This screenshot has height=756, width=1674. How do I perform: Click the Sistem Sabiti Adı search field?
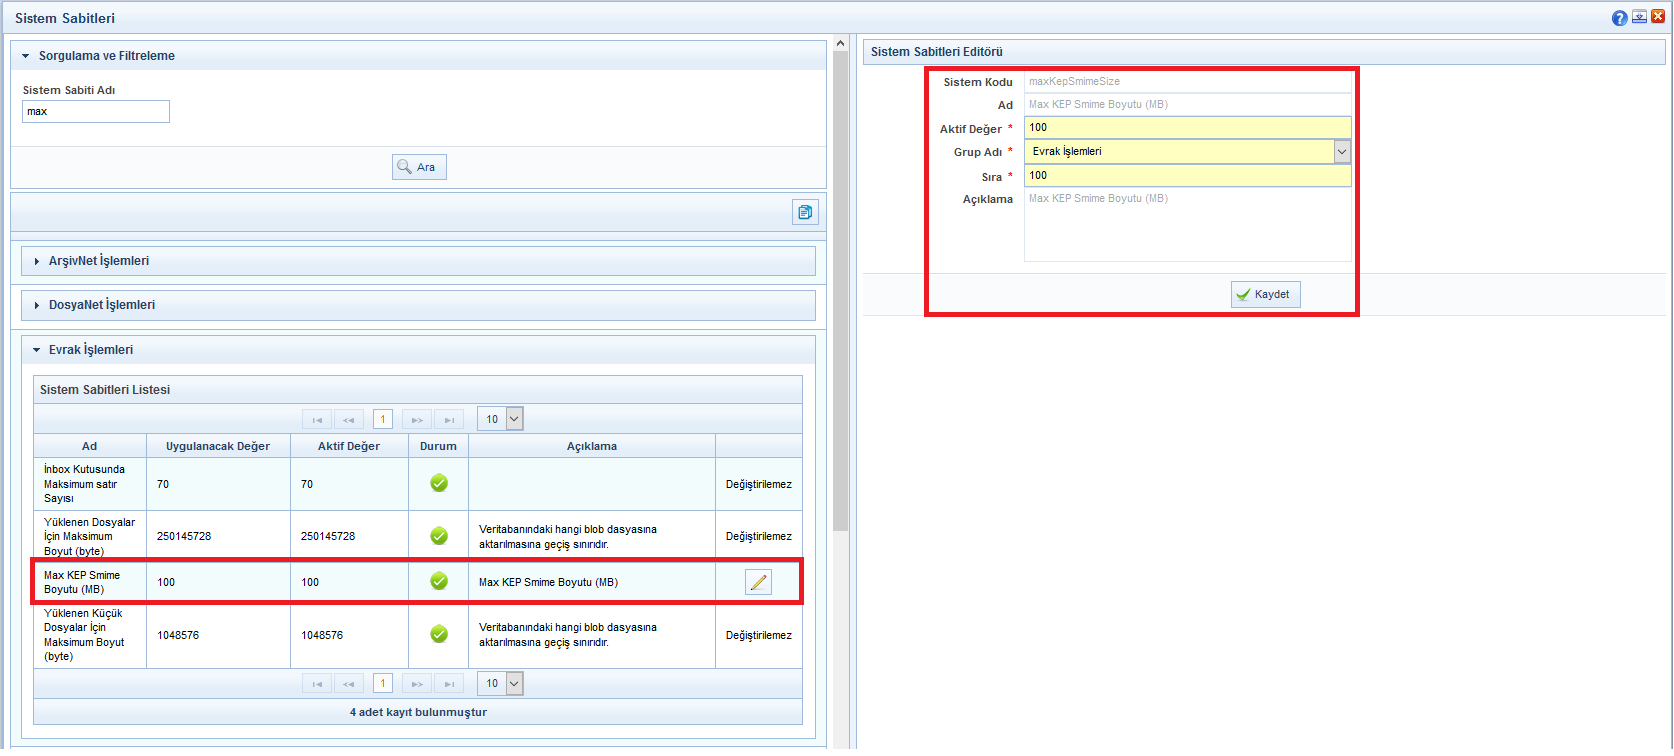[96, 112]
